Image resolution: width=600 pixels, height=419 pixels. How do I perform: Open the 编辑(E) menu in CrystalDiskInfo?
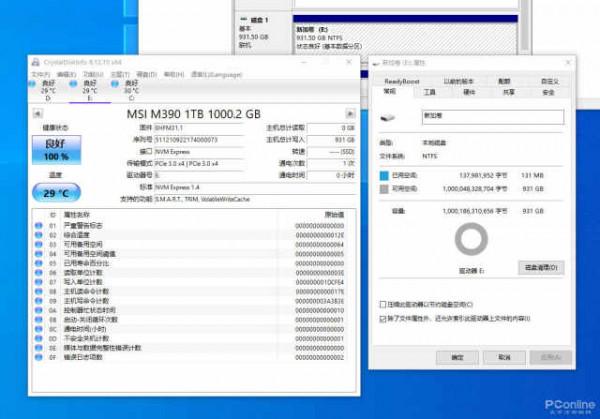[66, 74]
